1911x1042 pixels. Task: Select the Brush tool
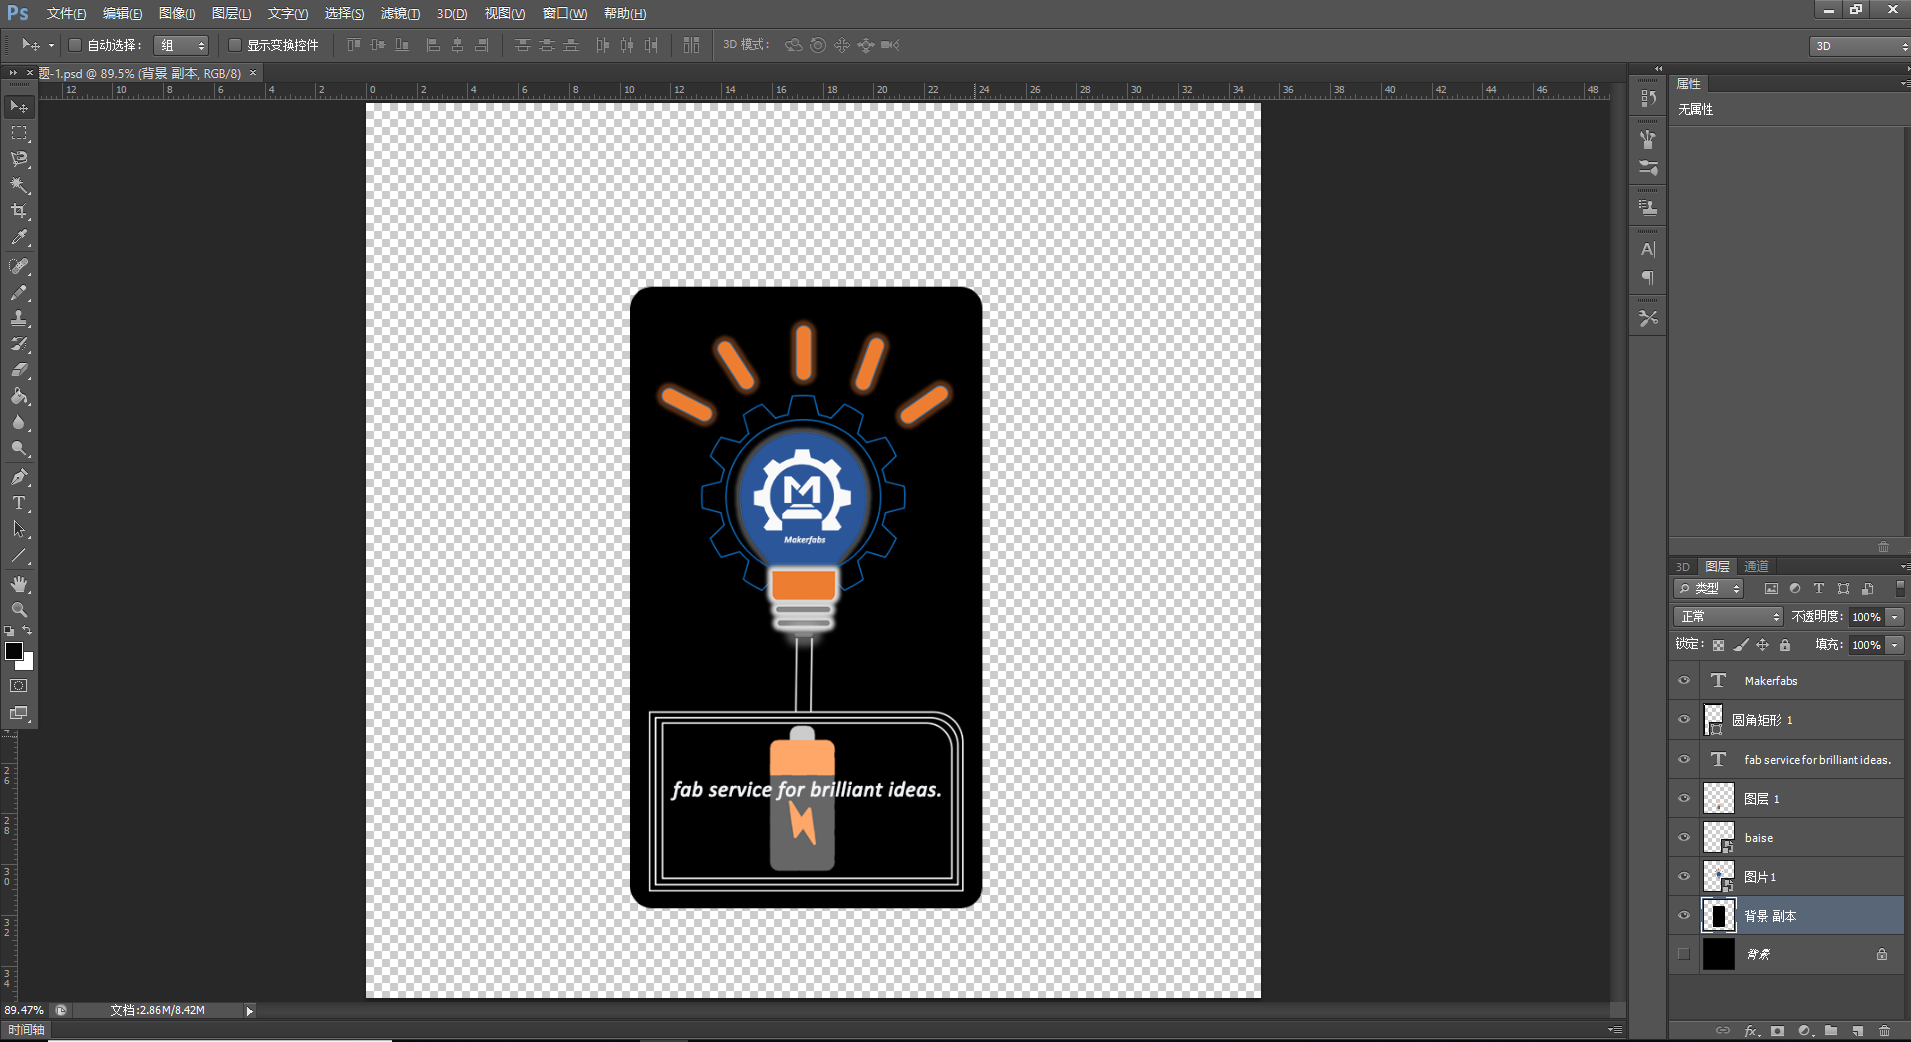[x=19, y=292]
